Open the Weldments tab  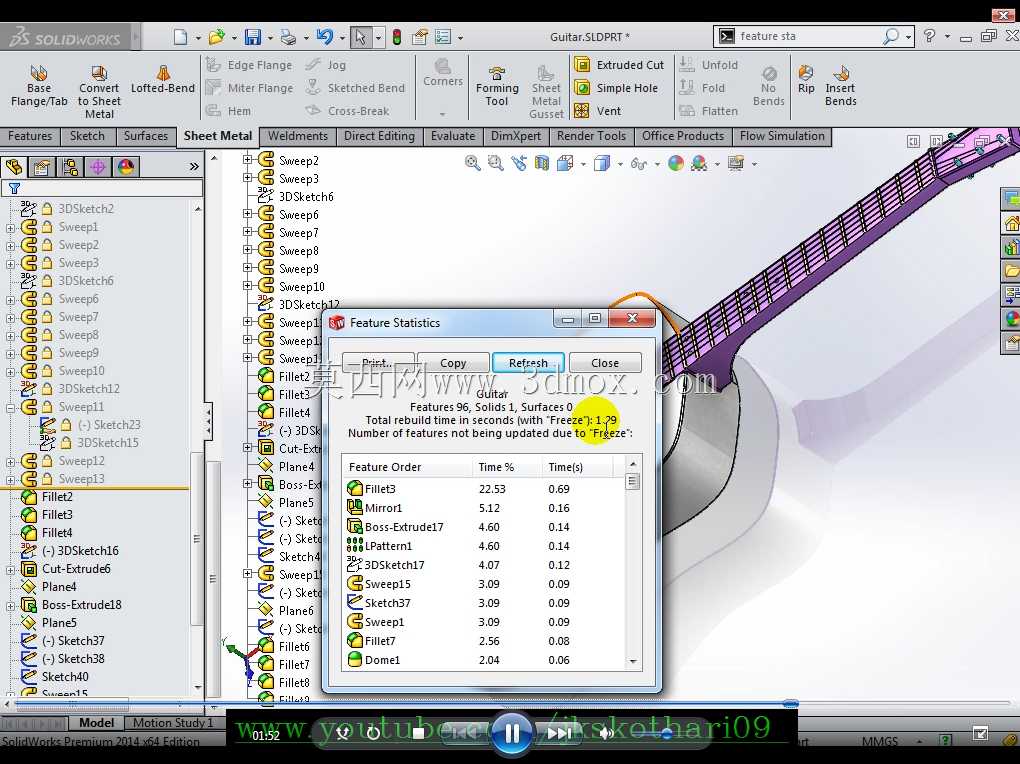[x=298, y=136]
